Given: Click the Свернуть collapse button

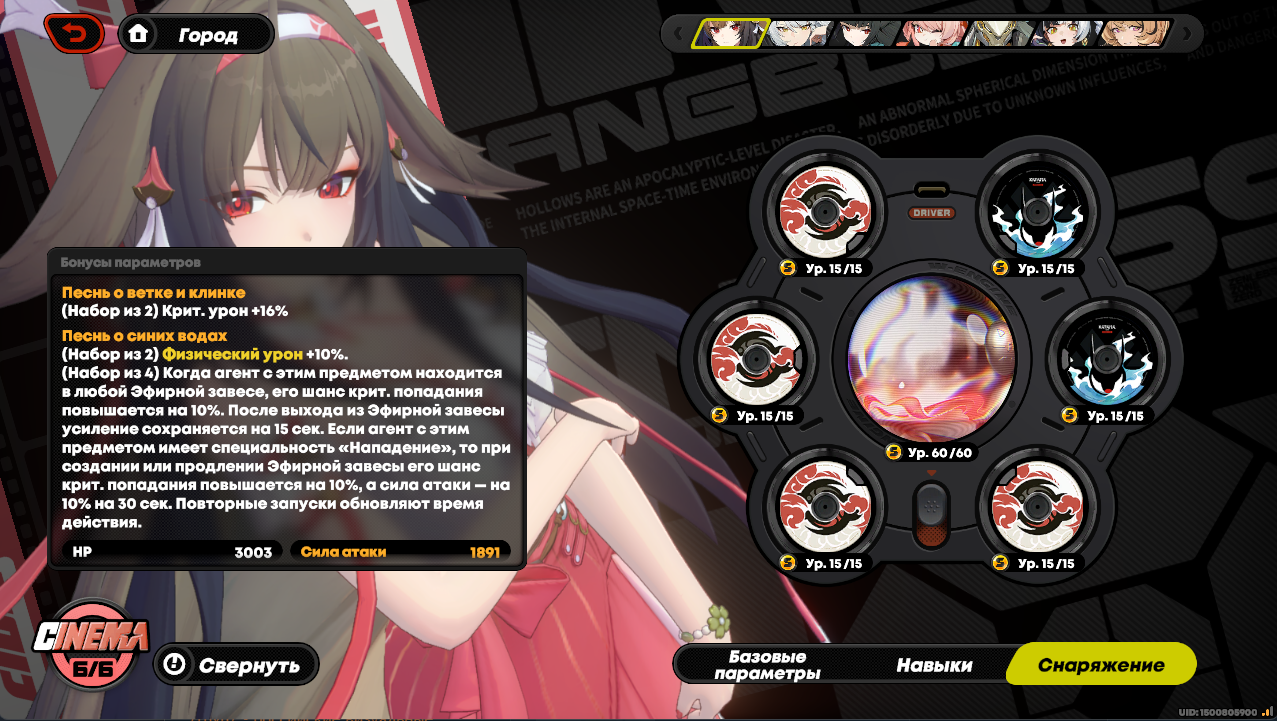Looking at the screenshot, I should tap(236, 665).
